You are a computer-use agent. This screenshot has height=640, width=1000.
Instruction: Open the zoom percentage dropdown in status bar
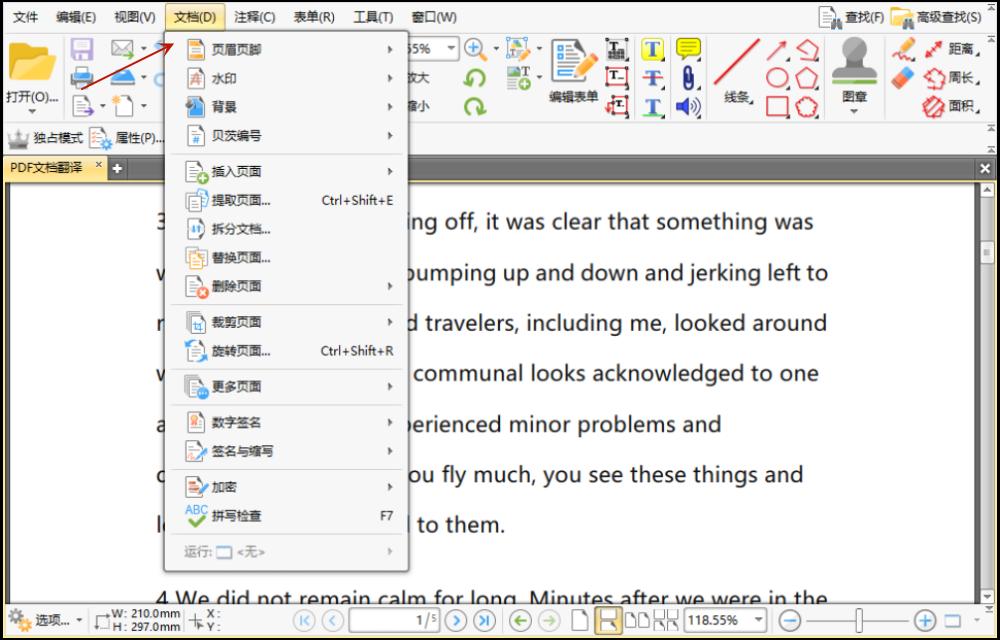pos(758,620)
